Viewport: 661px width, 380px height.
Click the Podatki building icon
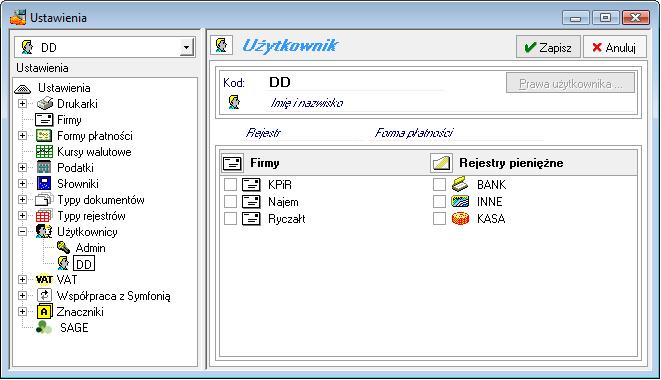[x=44, y=167]
